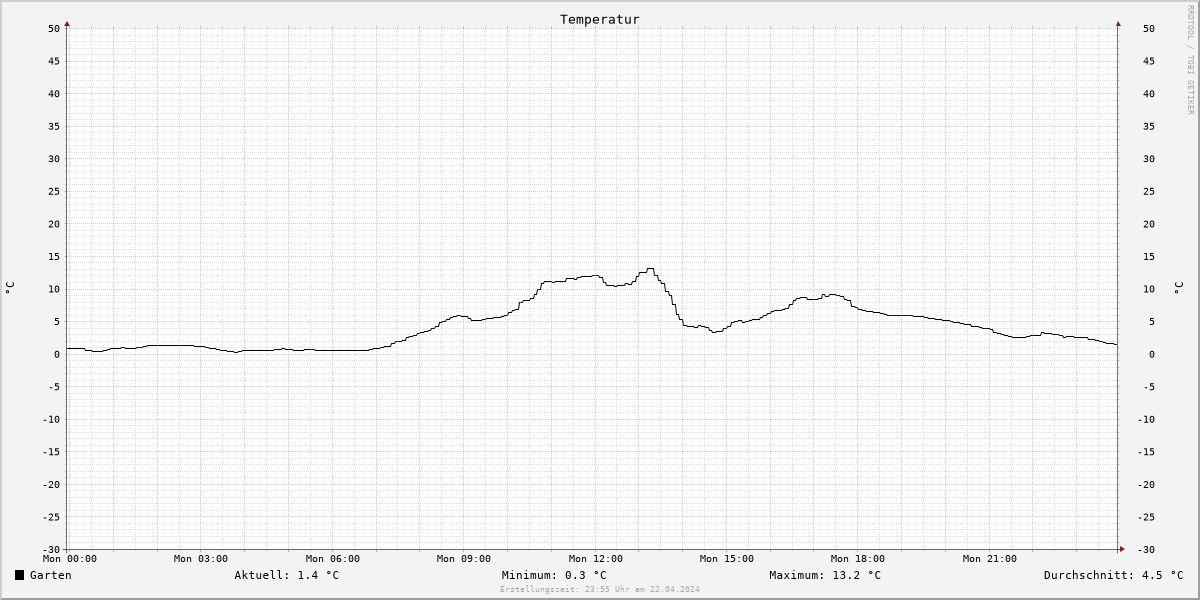Click the left axis -15 label
Screen dimensions: 1200x600
[51, 452]
